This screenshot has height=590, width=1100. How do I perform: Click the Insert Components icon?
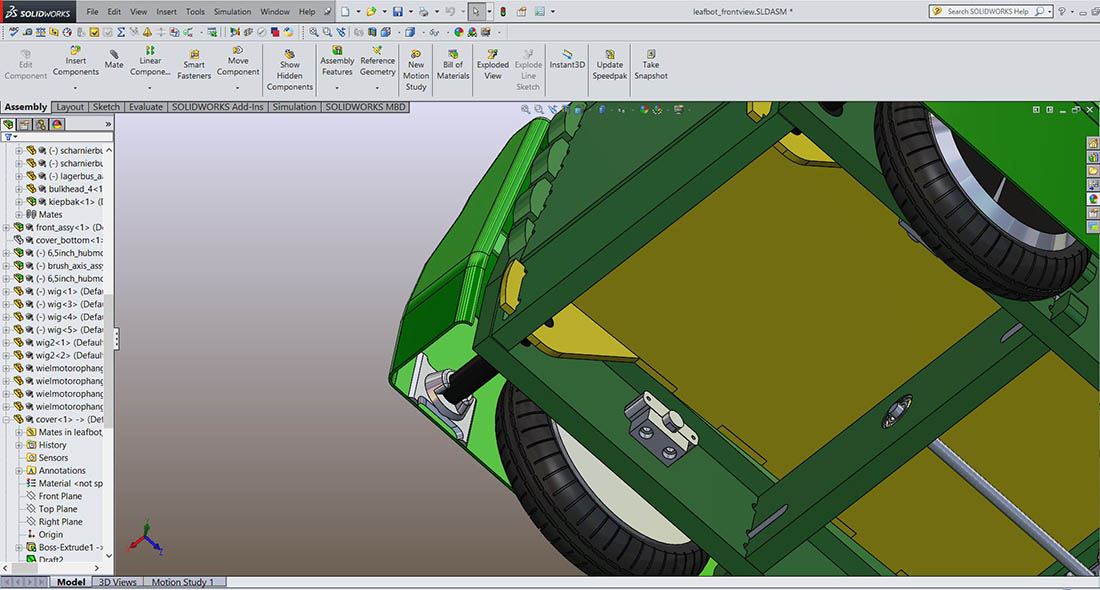click(75, 51)
